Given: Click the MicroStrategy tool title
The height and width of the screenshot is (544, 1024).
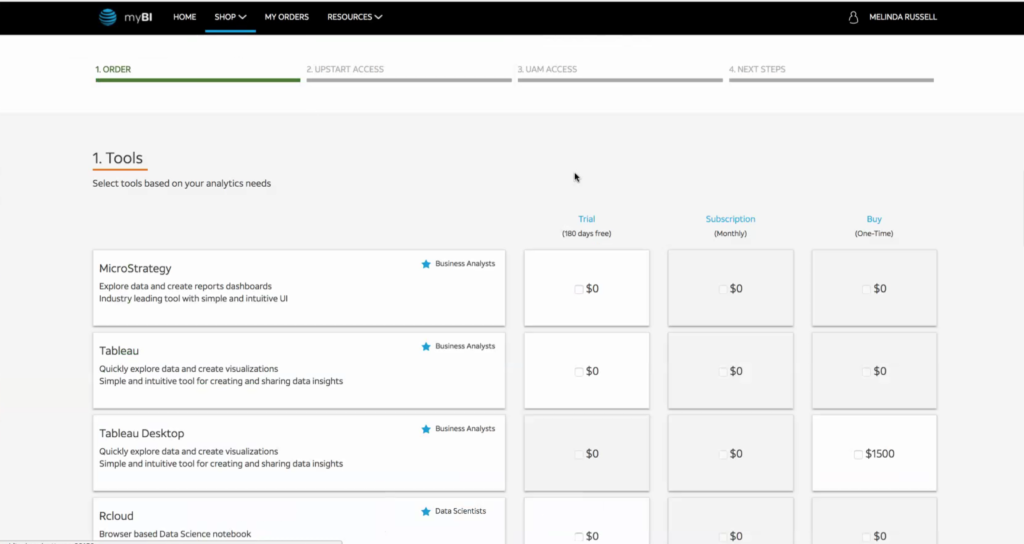Looking at the screenshot, I should click(135, 268).
